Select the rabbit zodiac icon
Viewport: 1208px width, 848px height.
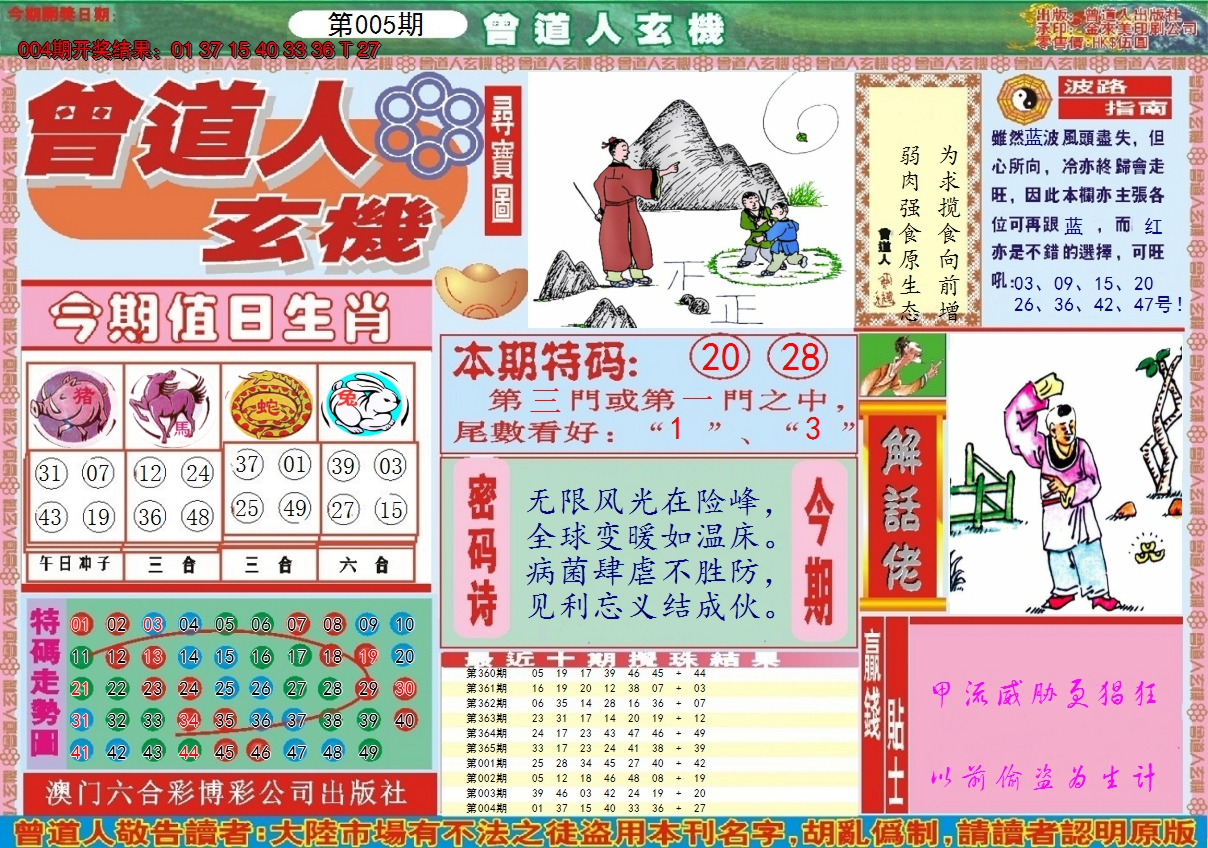pos(366,401)
